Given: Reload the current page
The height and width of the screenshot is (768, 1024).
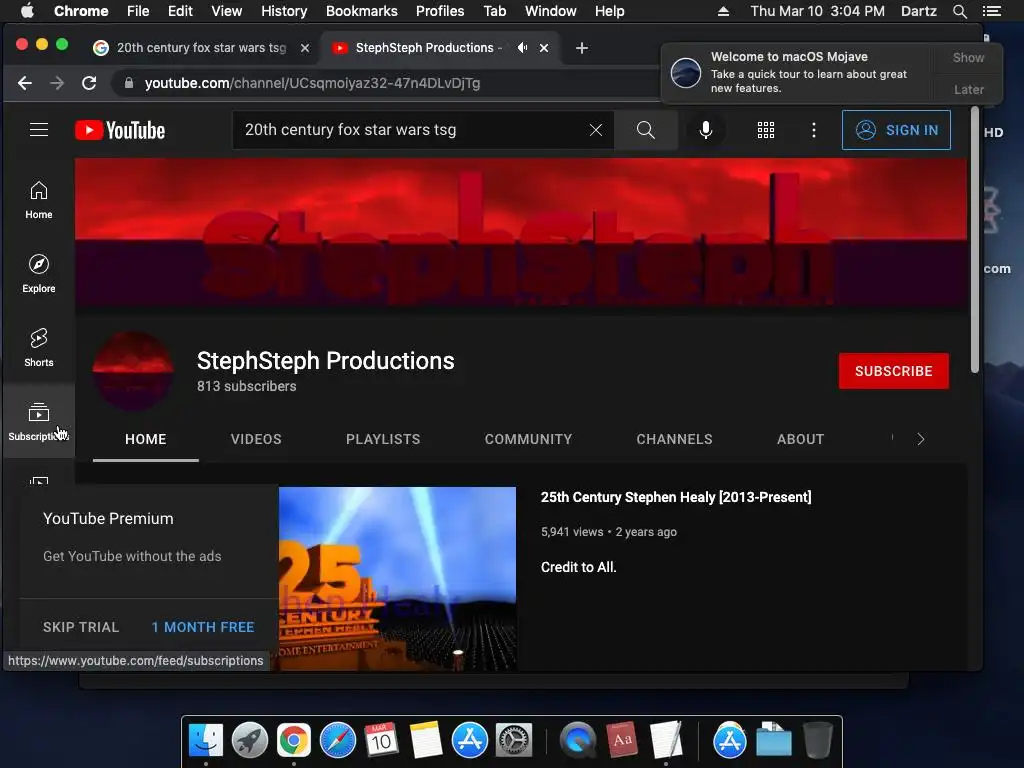Looking at the screenshot, I should [89, 83].
